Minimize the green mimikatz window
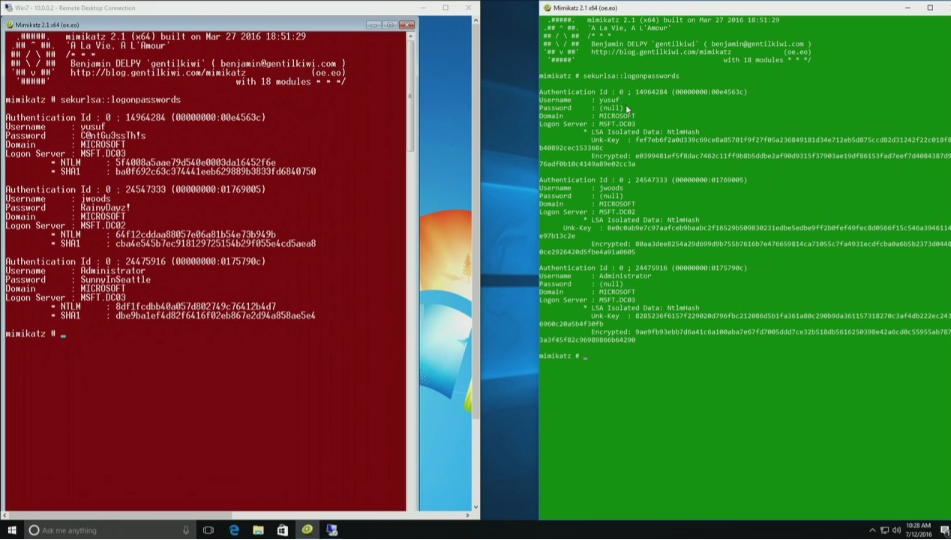 coord(907,8)
